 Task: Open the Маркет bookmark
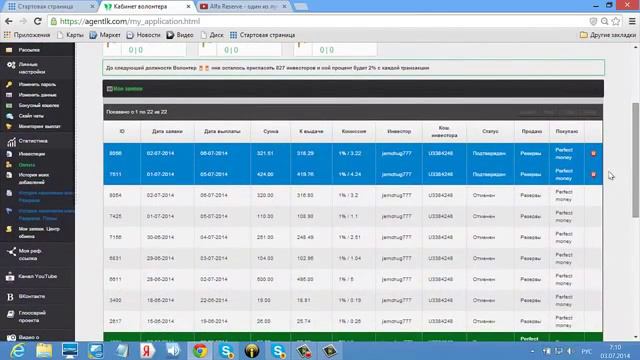pos(105,35)
